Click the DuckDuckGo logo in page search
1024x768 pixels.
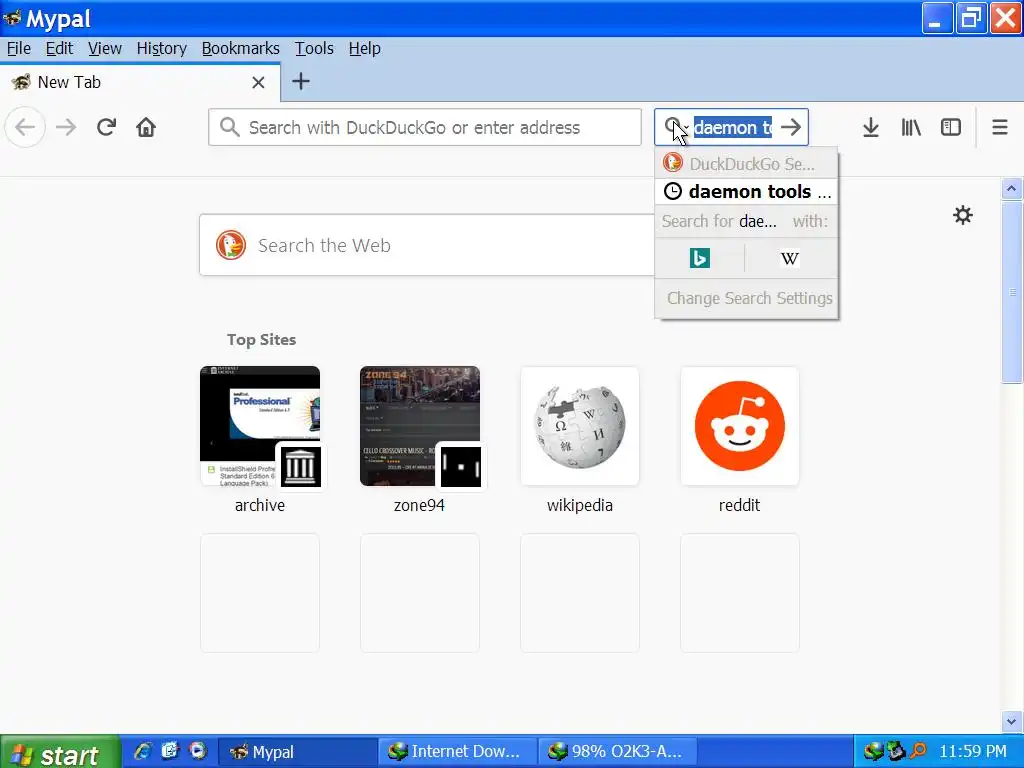click(231, 246)
